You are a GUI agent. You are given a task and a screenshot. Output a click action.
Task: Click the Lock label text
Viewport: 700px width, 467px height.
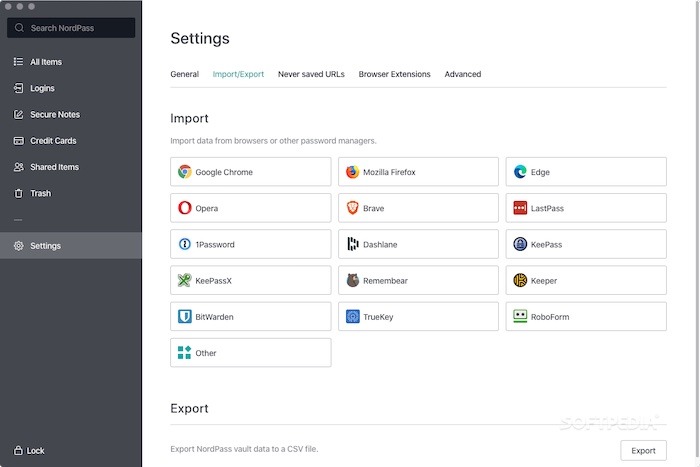[x=35, y=450]
